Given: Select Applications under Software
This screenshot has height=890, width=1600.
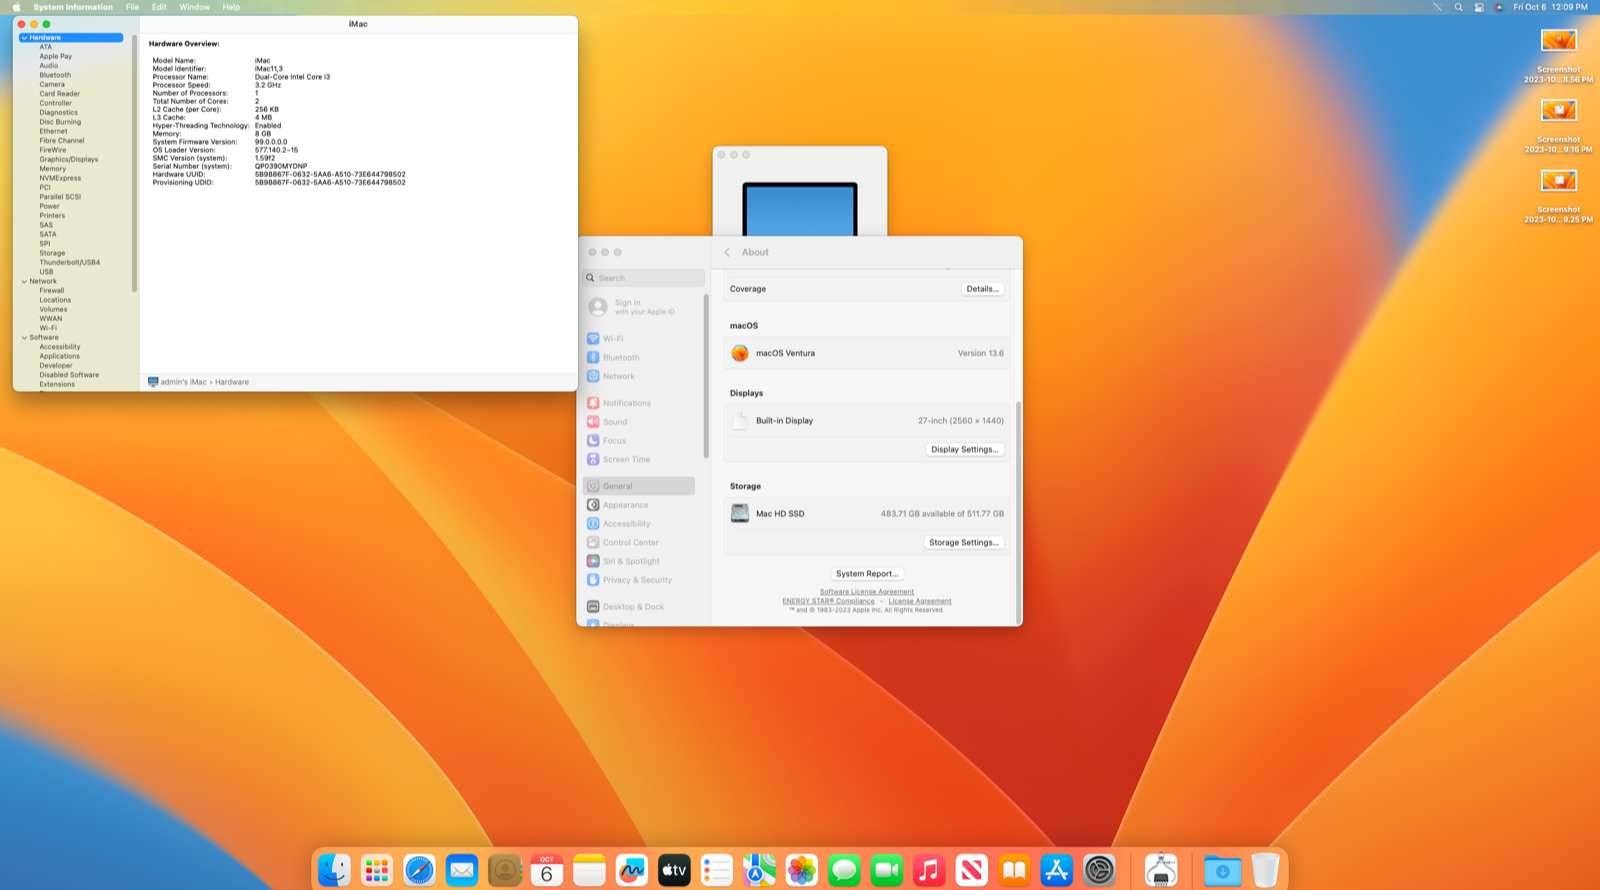Looking at the screenshot, I should [x=60, y=357].
